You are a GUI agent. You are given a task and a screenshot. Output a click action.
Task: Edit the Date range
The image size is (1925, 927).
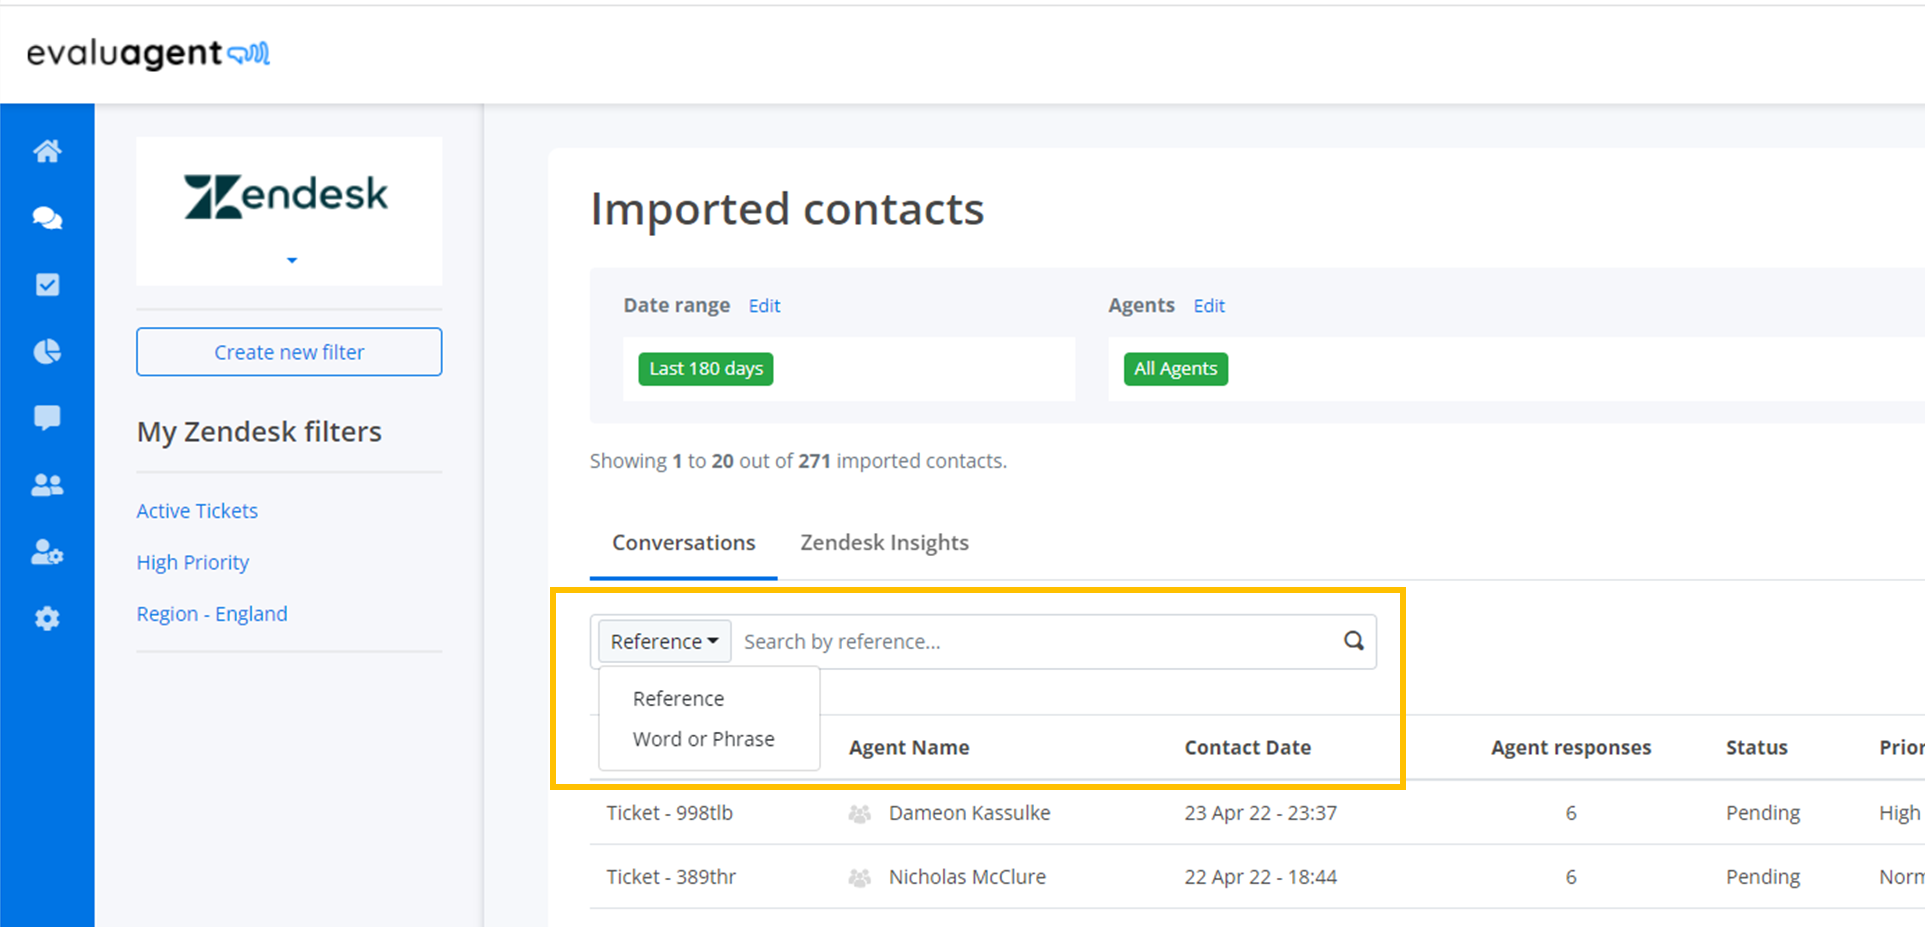pos(764,306)
